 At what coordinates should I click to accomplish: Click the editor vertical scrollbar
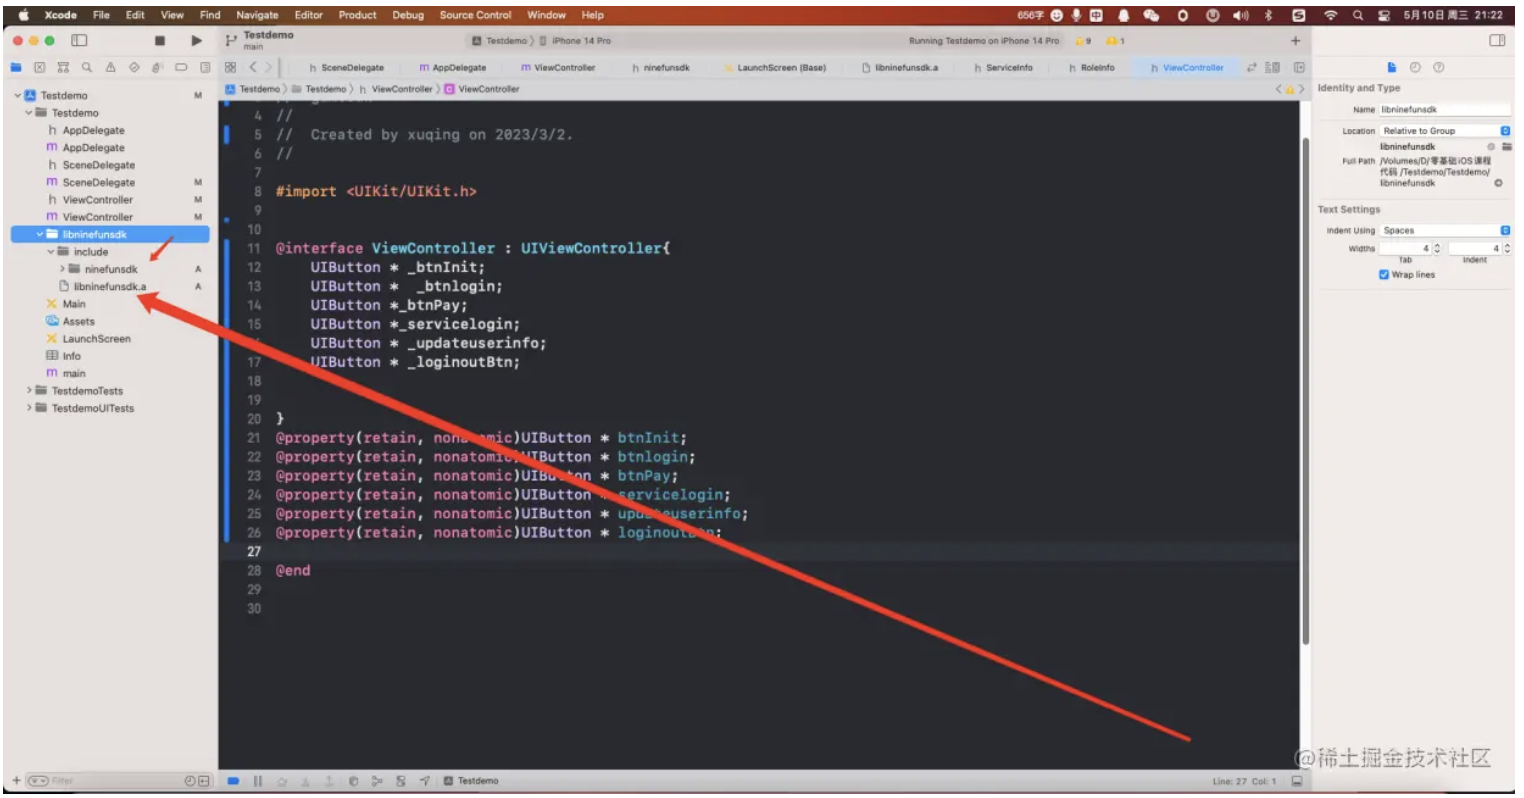tap(1305, 390)
